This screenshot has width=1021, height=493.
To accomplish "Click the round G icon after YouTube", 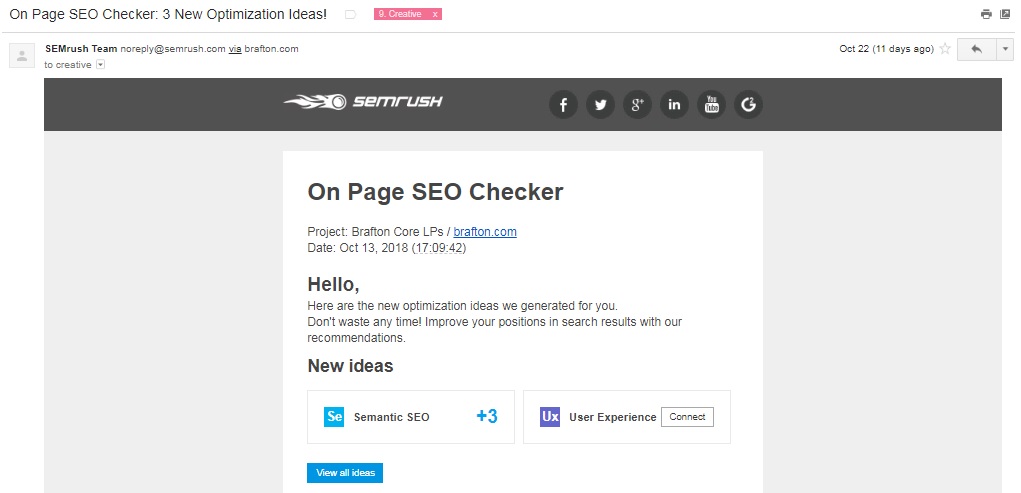I will (748, 104).
